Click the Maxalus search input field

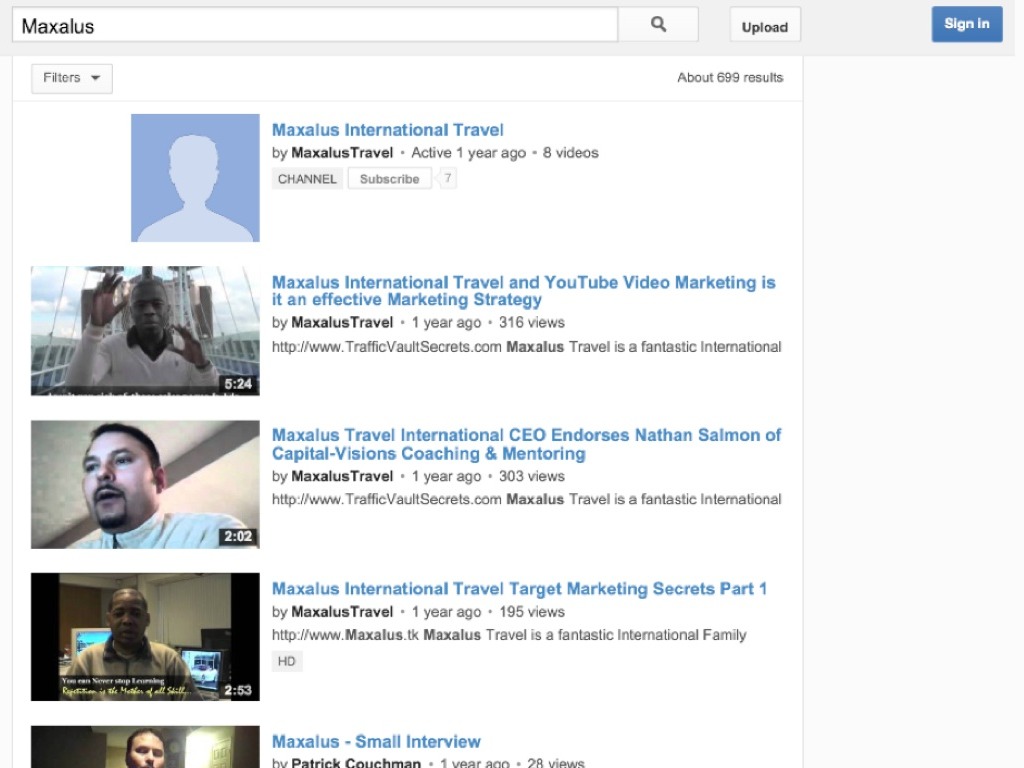coord(315,26)
